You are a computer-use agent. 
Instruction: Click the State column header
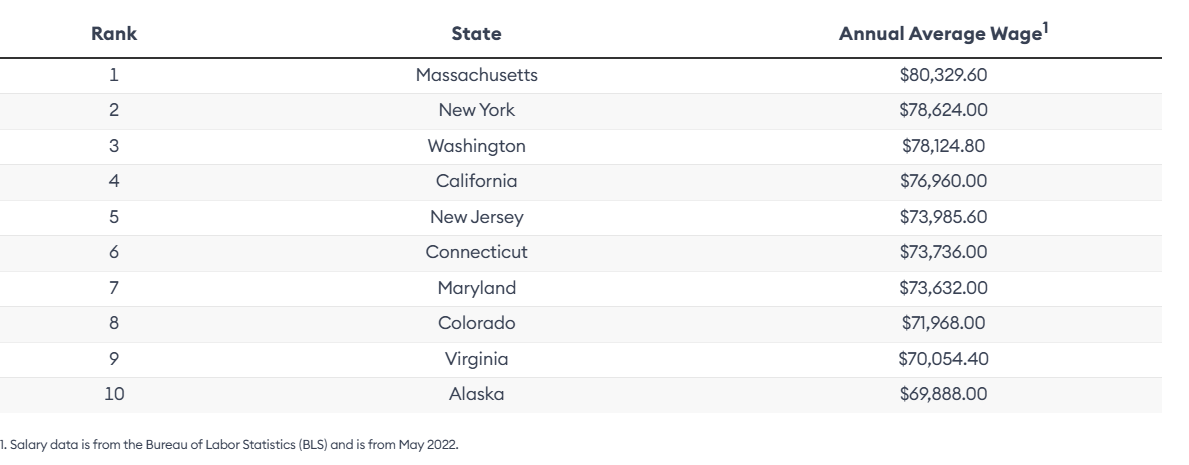click(x=477, y=34)
